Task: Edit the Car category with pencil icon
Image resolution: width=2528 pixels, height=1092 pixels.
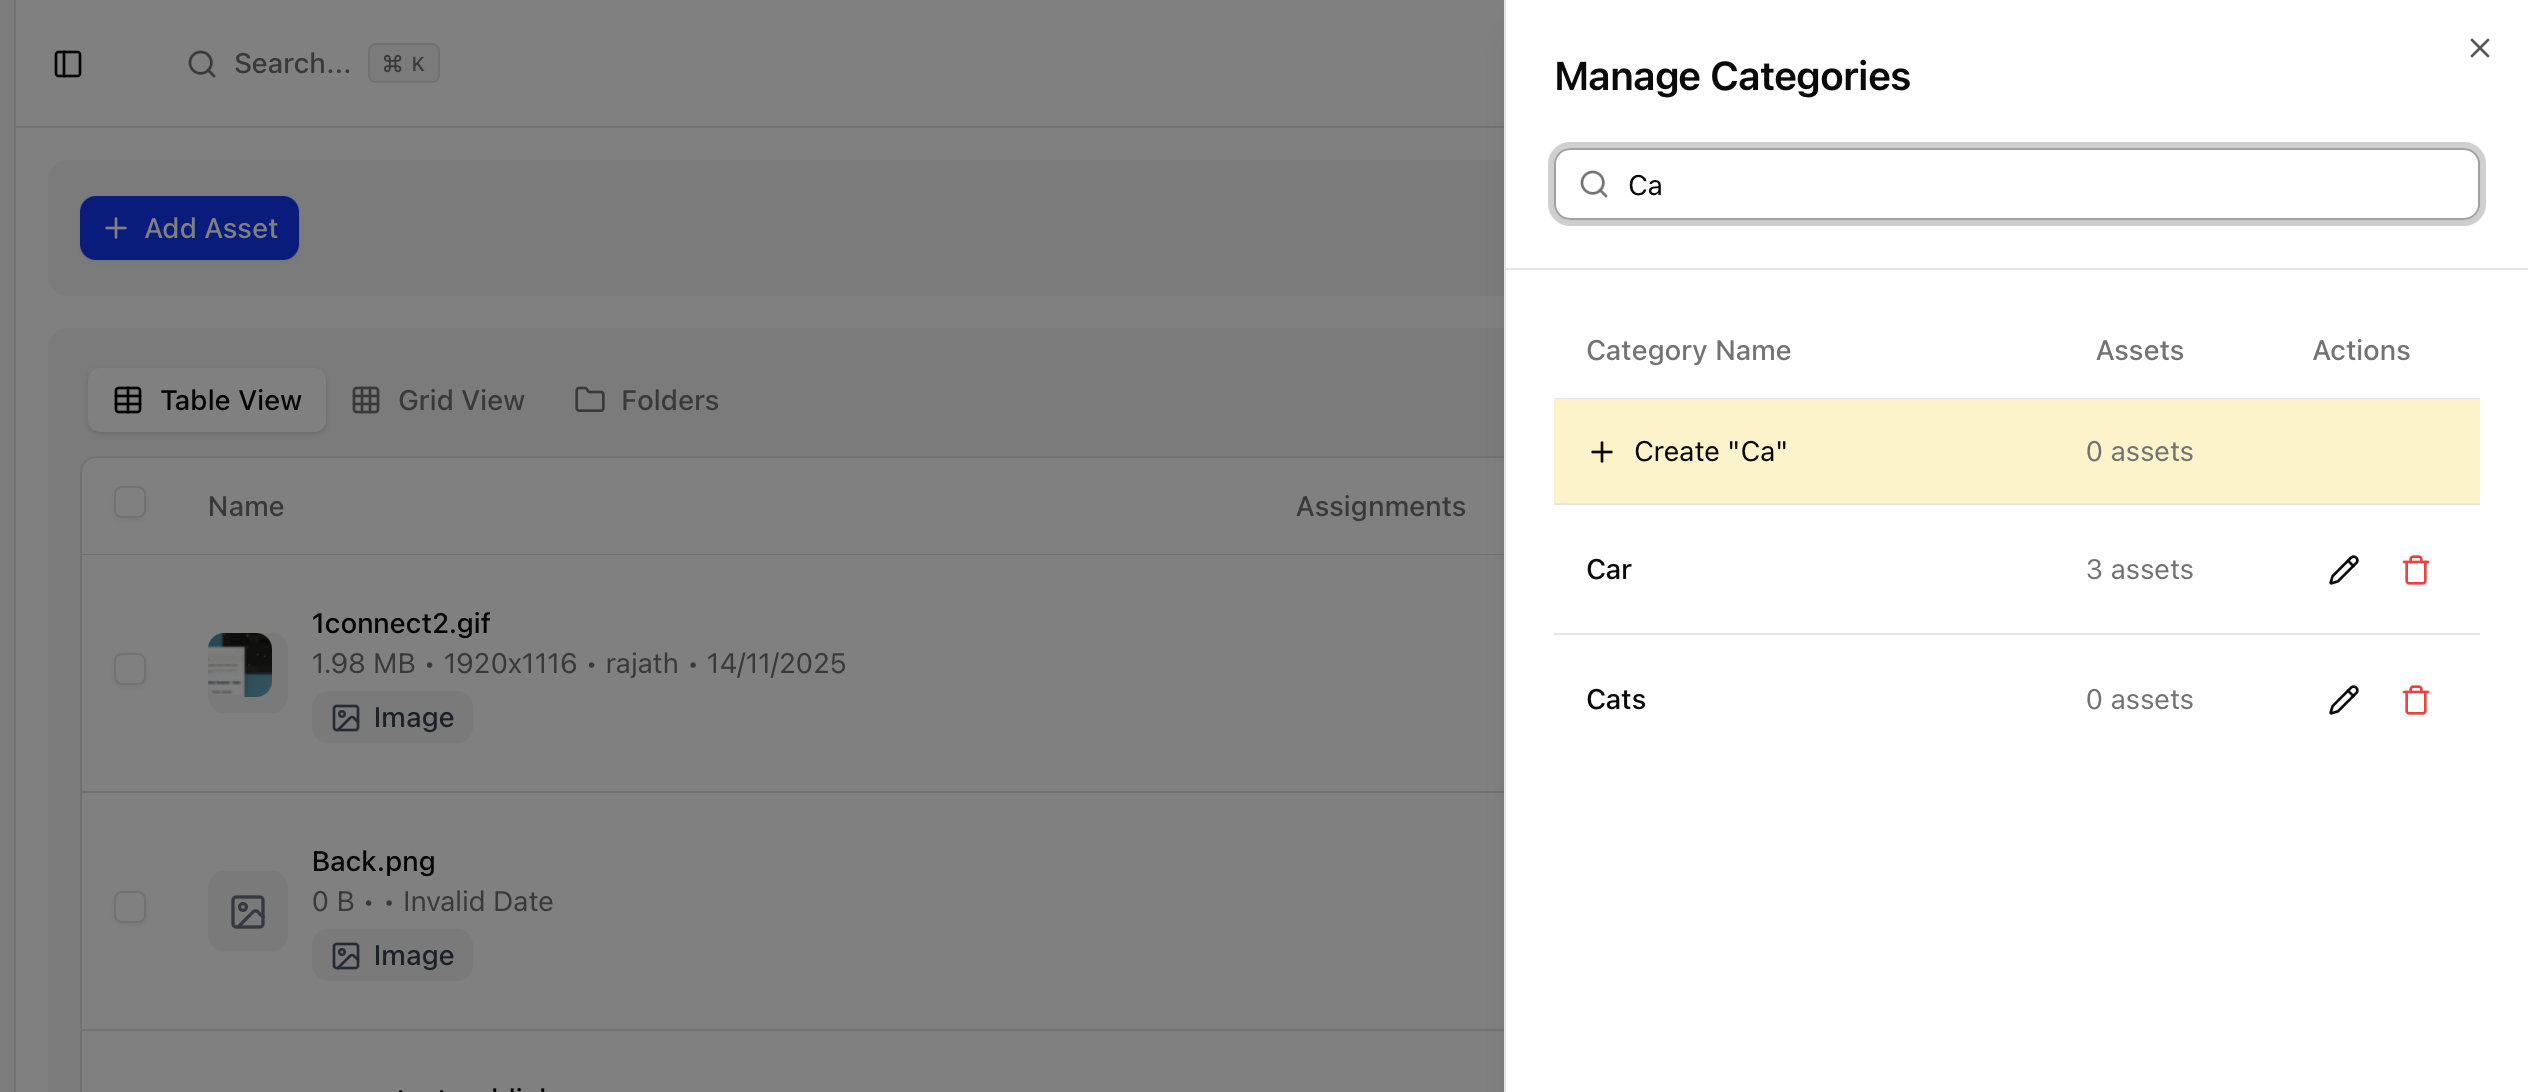Action: 2343,570
